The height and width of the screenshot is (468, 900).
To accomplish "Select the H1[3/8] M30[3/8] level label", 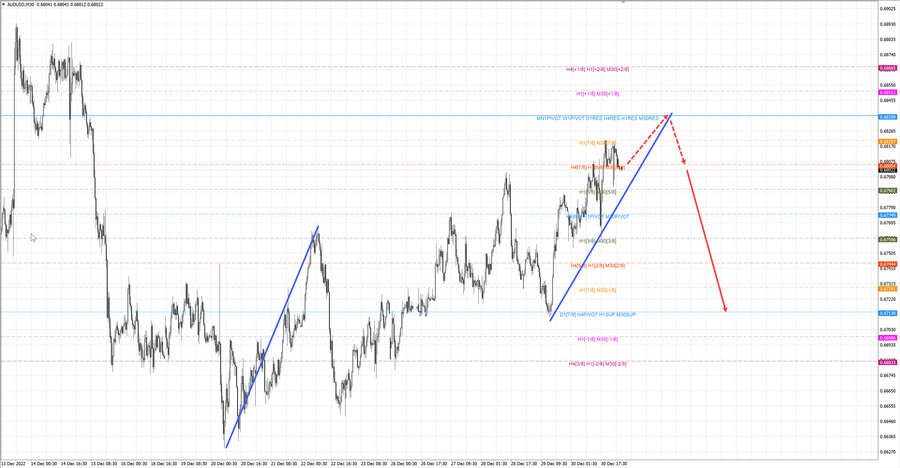I will pyautogui.click(x=598, y=241).
